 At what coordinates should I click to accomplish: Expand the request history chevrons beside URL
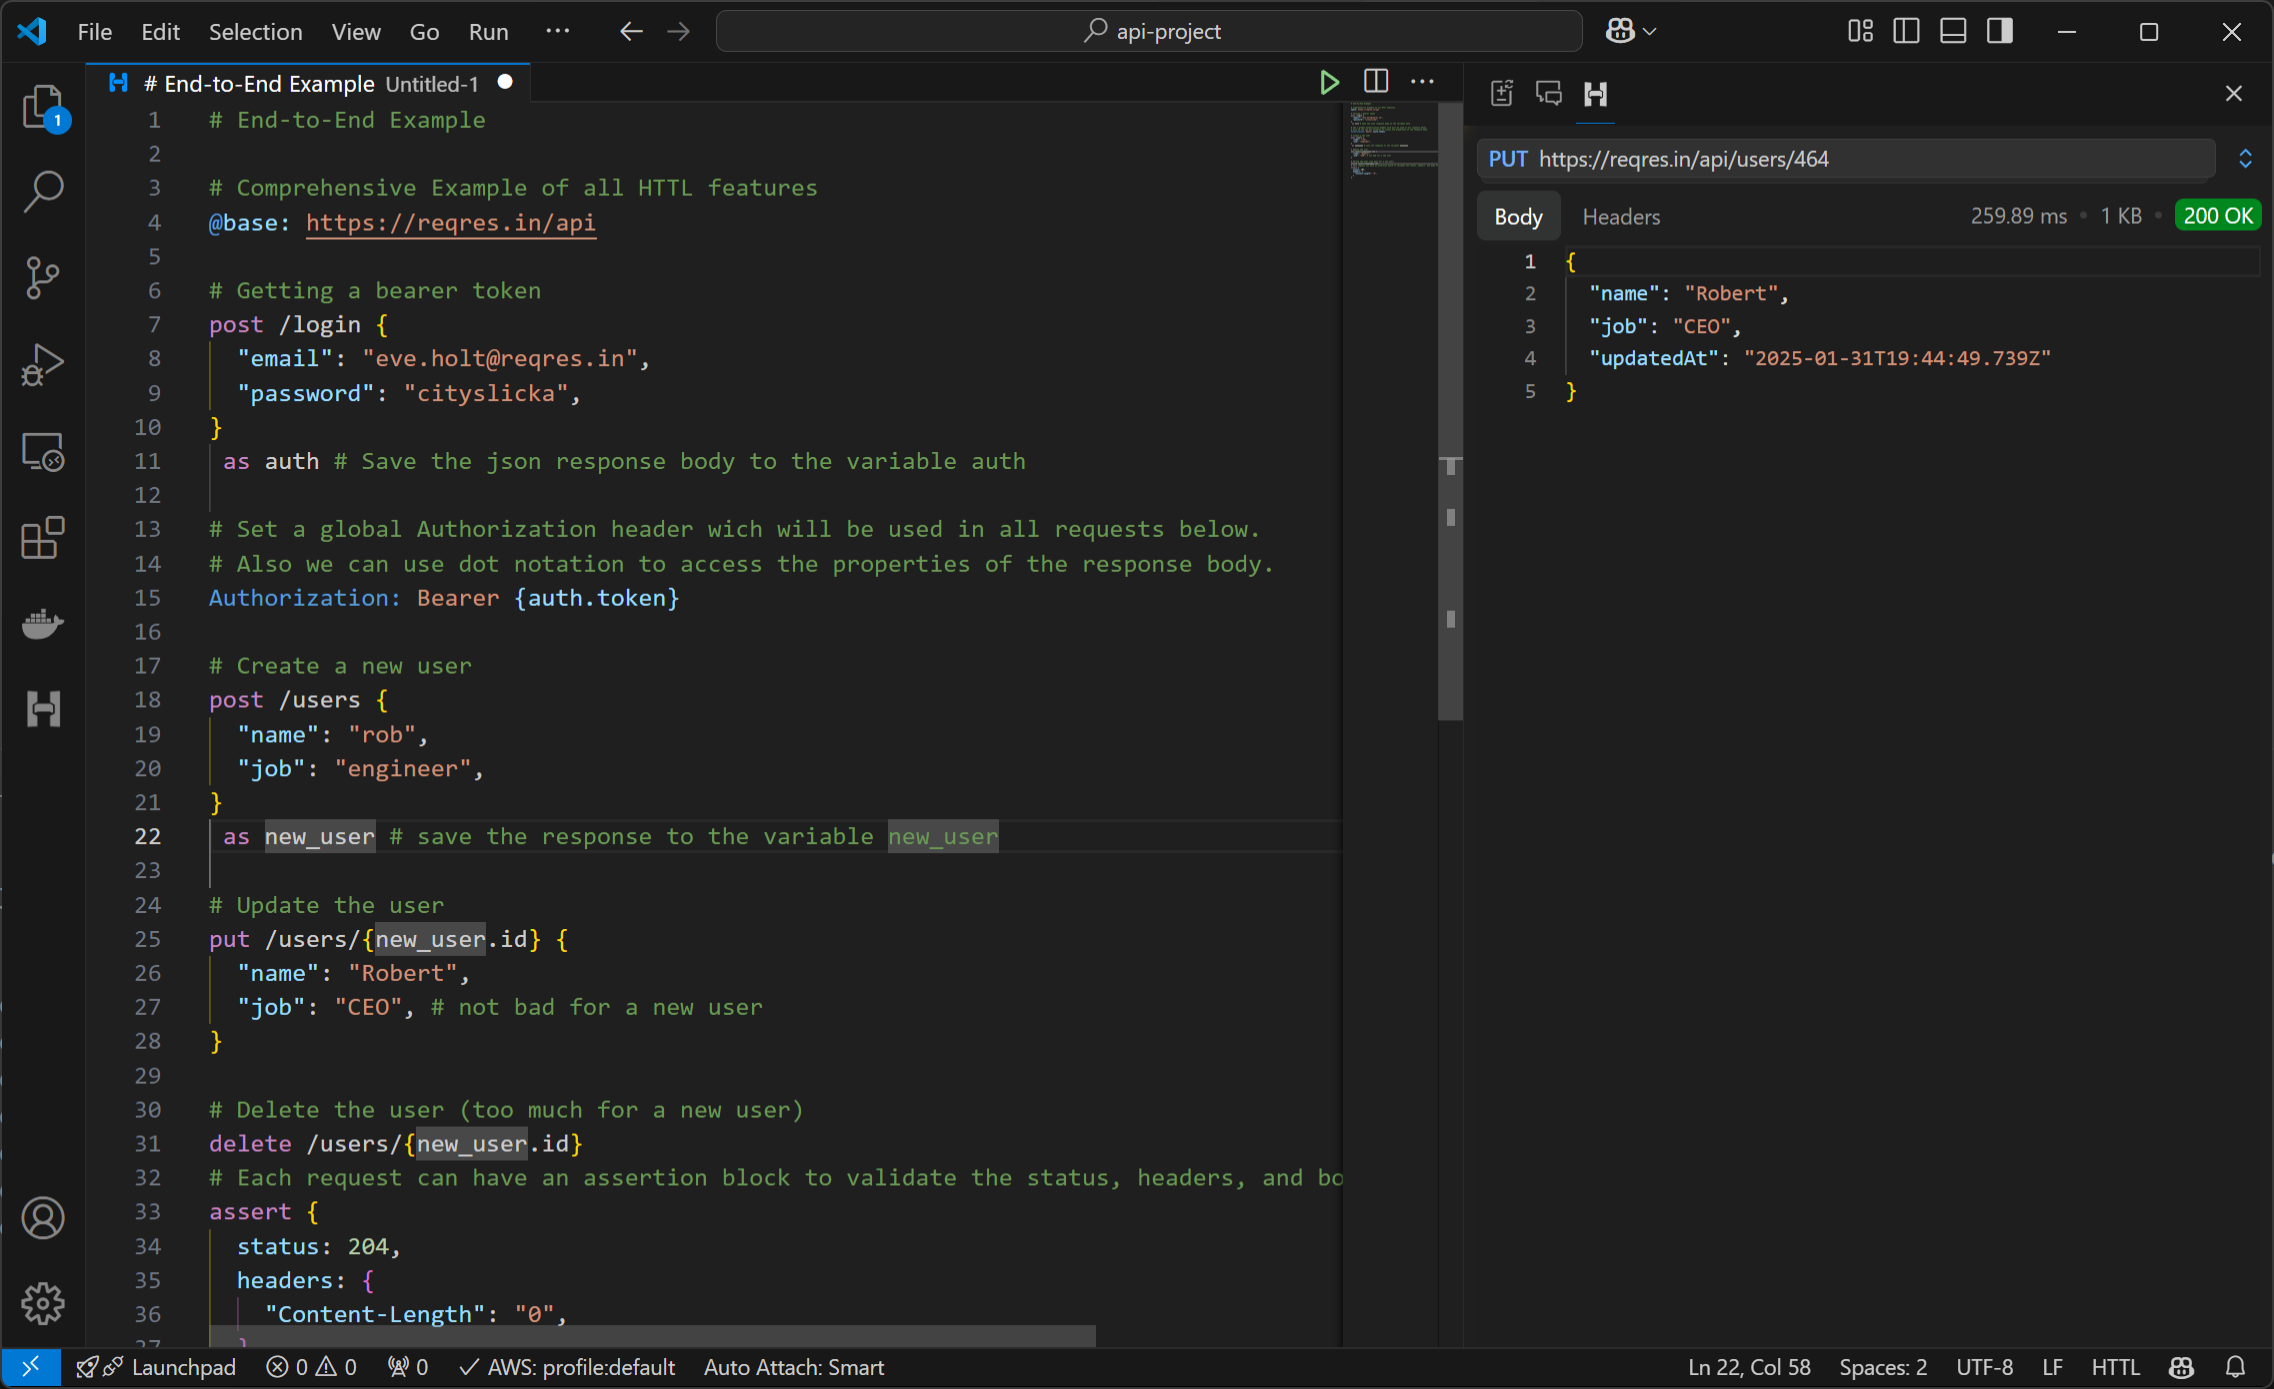(2245, 159)
